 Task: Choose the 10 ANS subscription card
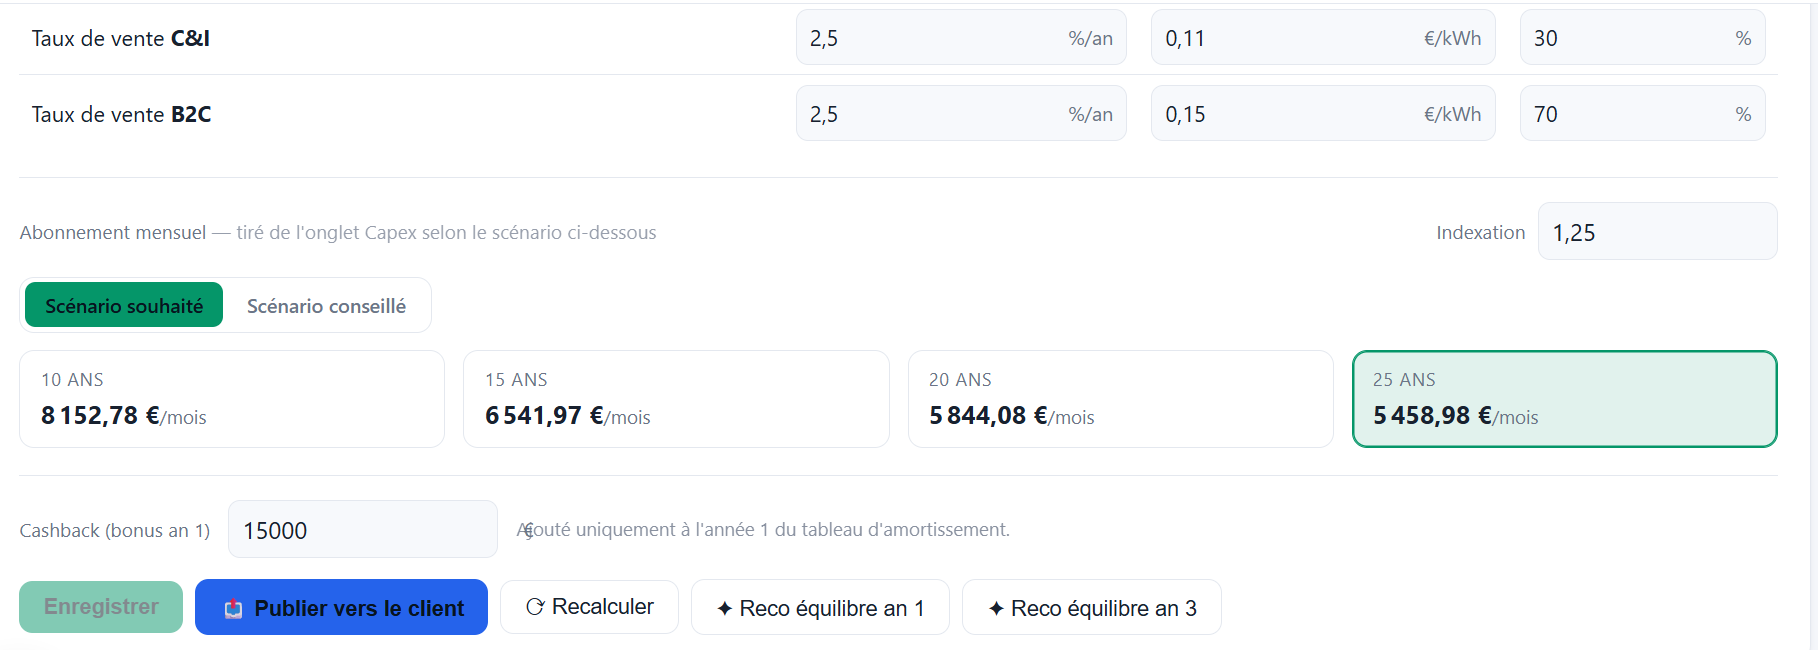pos(231,399)
